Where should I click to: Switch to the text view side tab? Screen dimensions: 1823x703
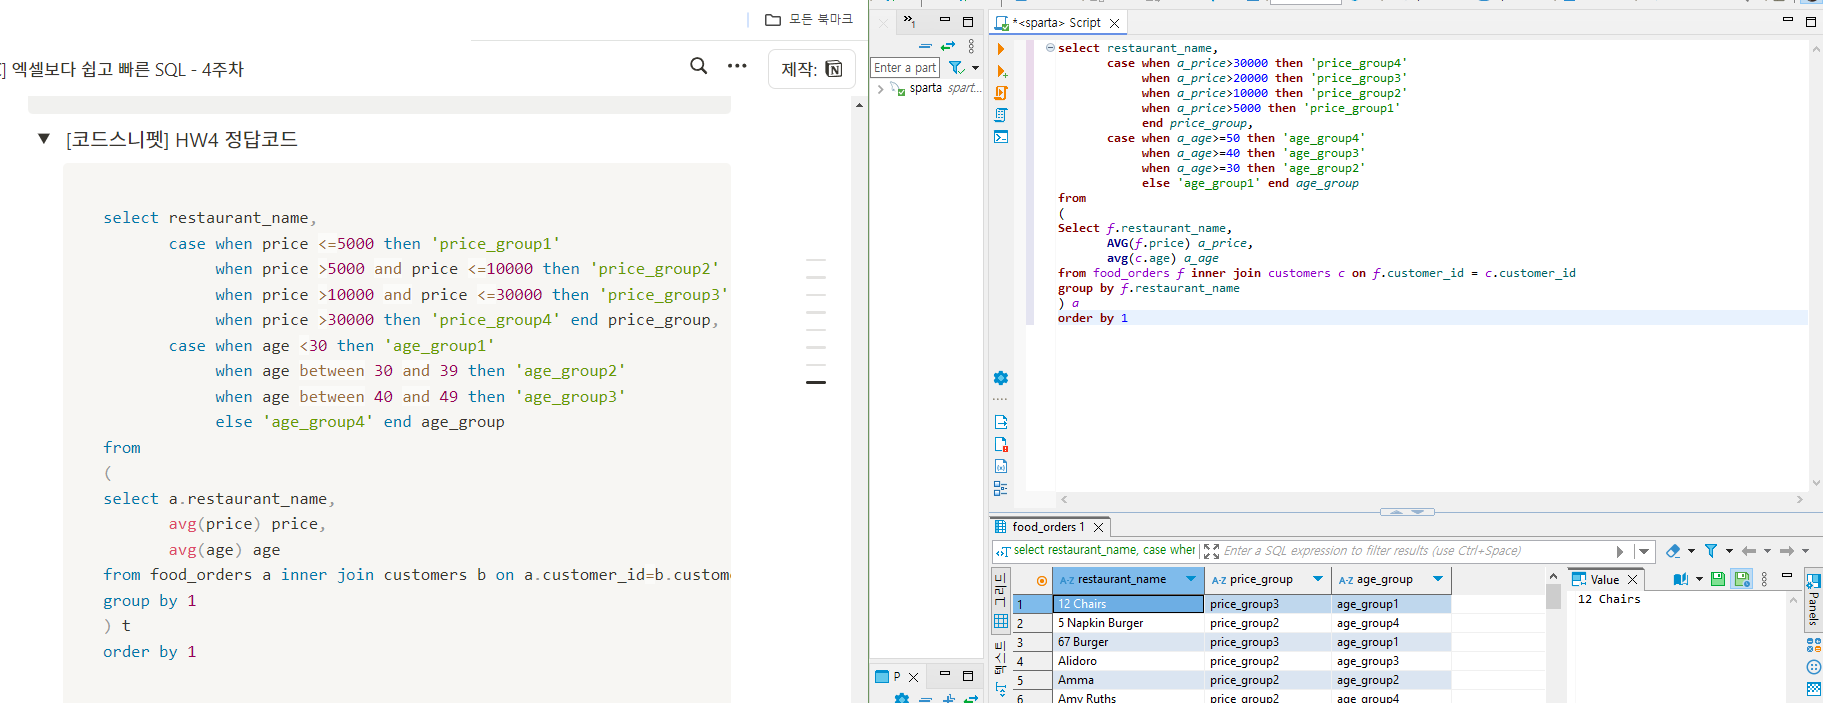pos(1001,670)
